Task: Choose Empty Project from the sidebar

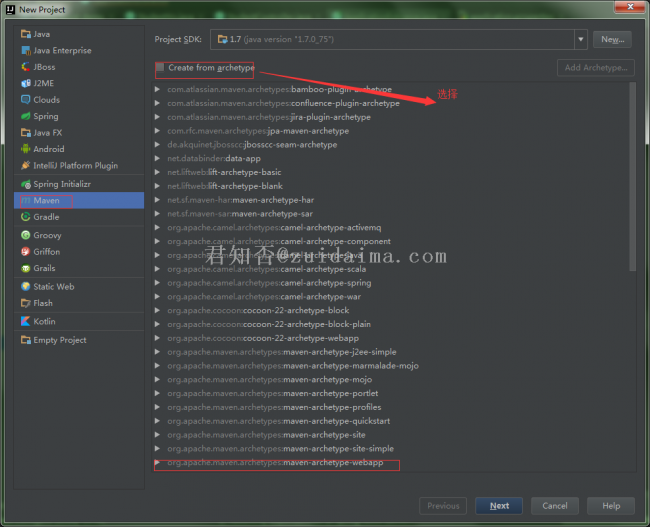Action: pos(59,340)
